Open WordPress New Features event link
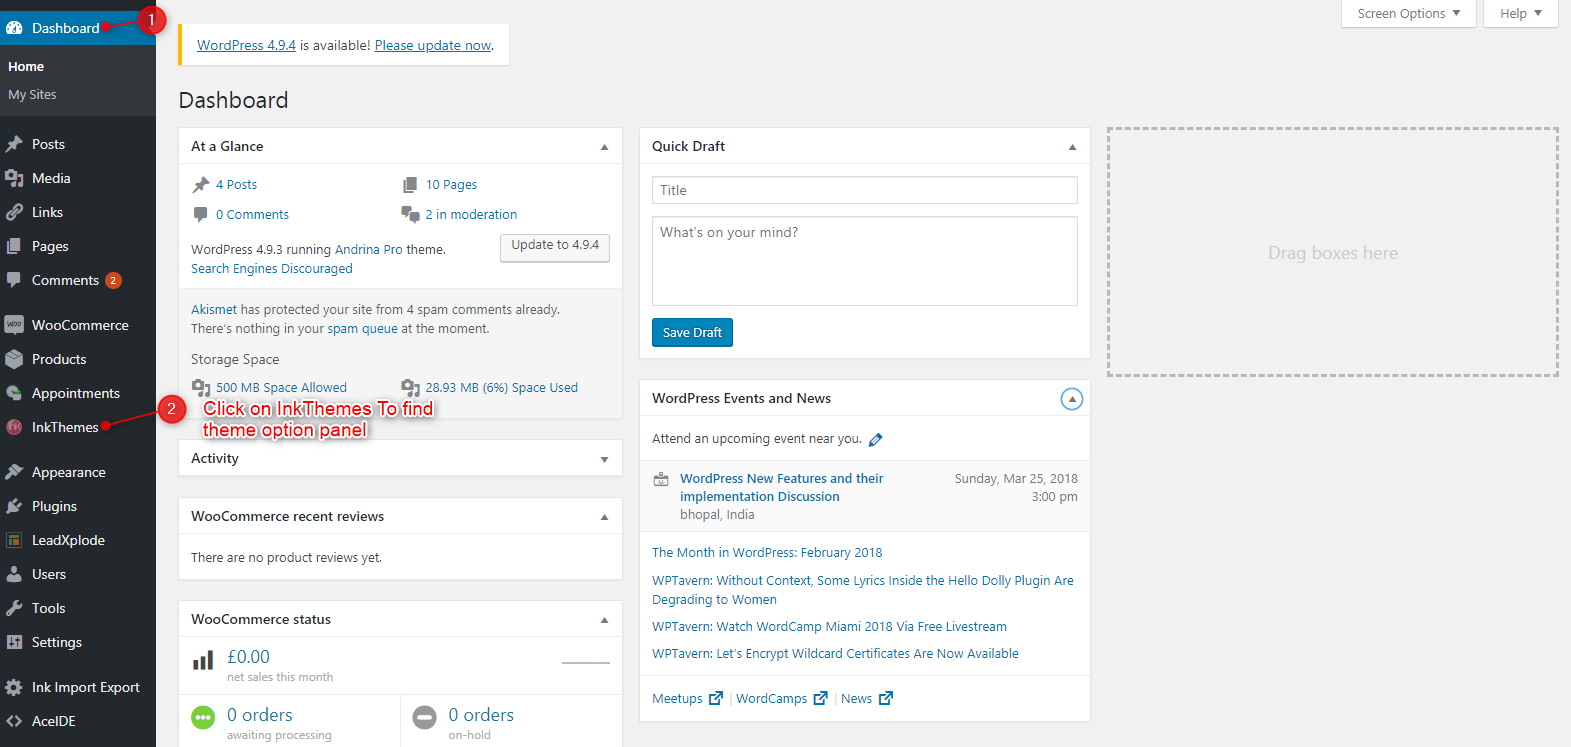The image size is (1571, 747). click(782, 488)
